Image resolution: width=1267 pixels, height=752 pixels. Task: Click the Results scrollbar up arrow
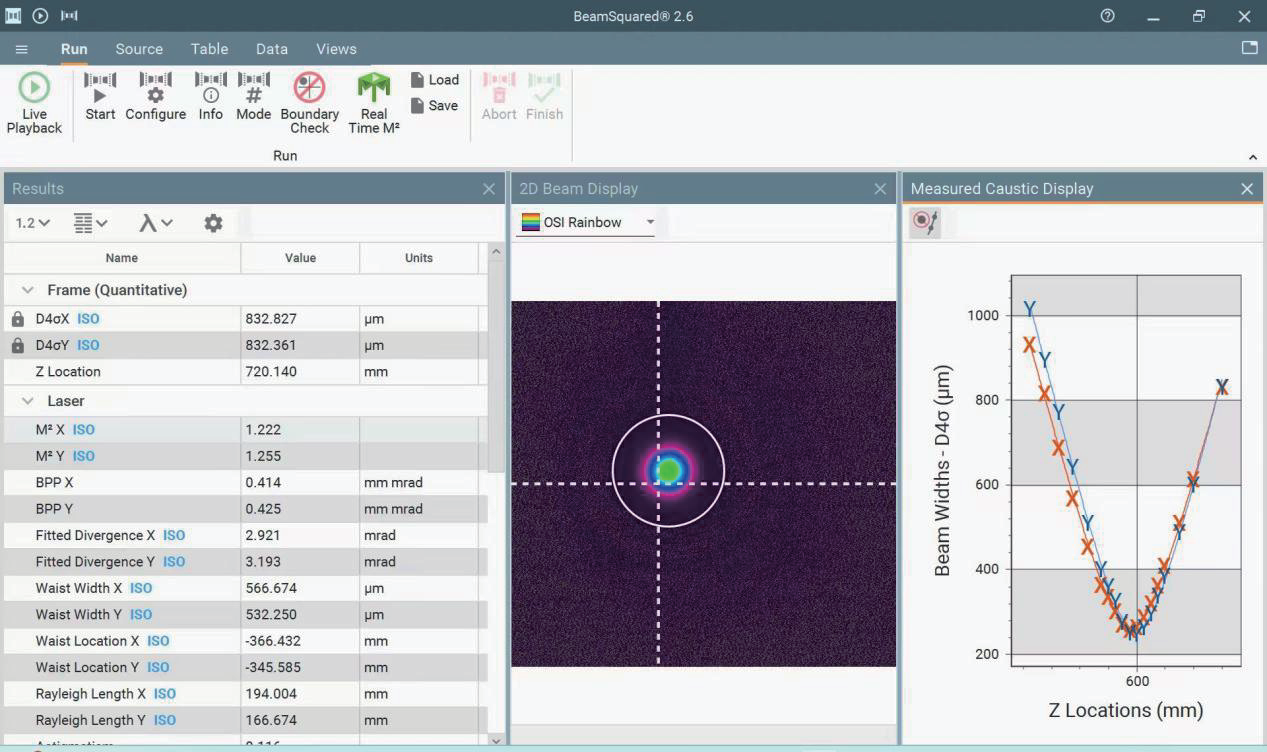point(497,250)
